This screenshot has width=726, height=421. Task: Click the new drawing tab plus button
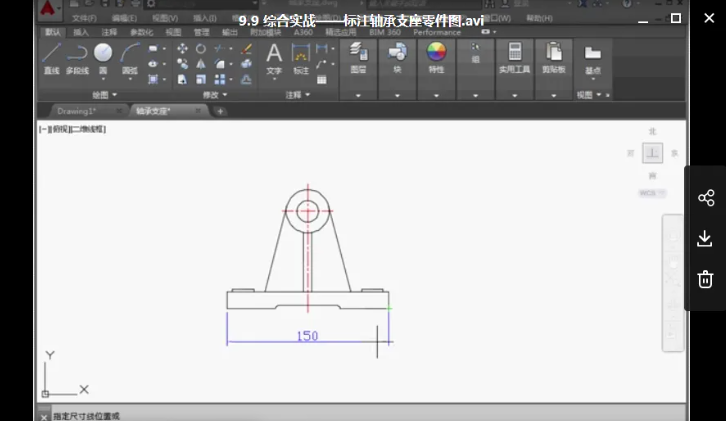[x=220, y=111]
